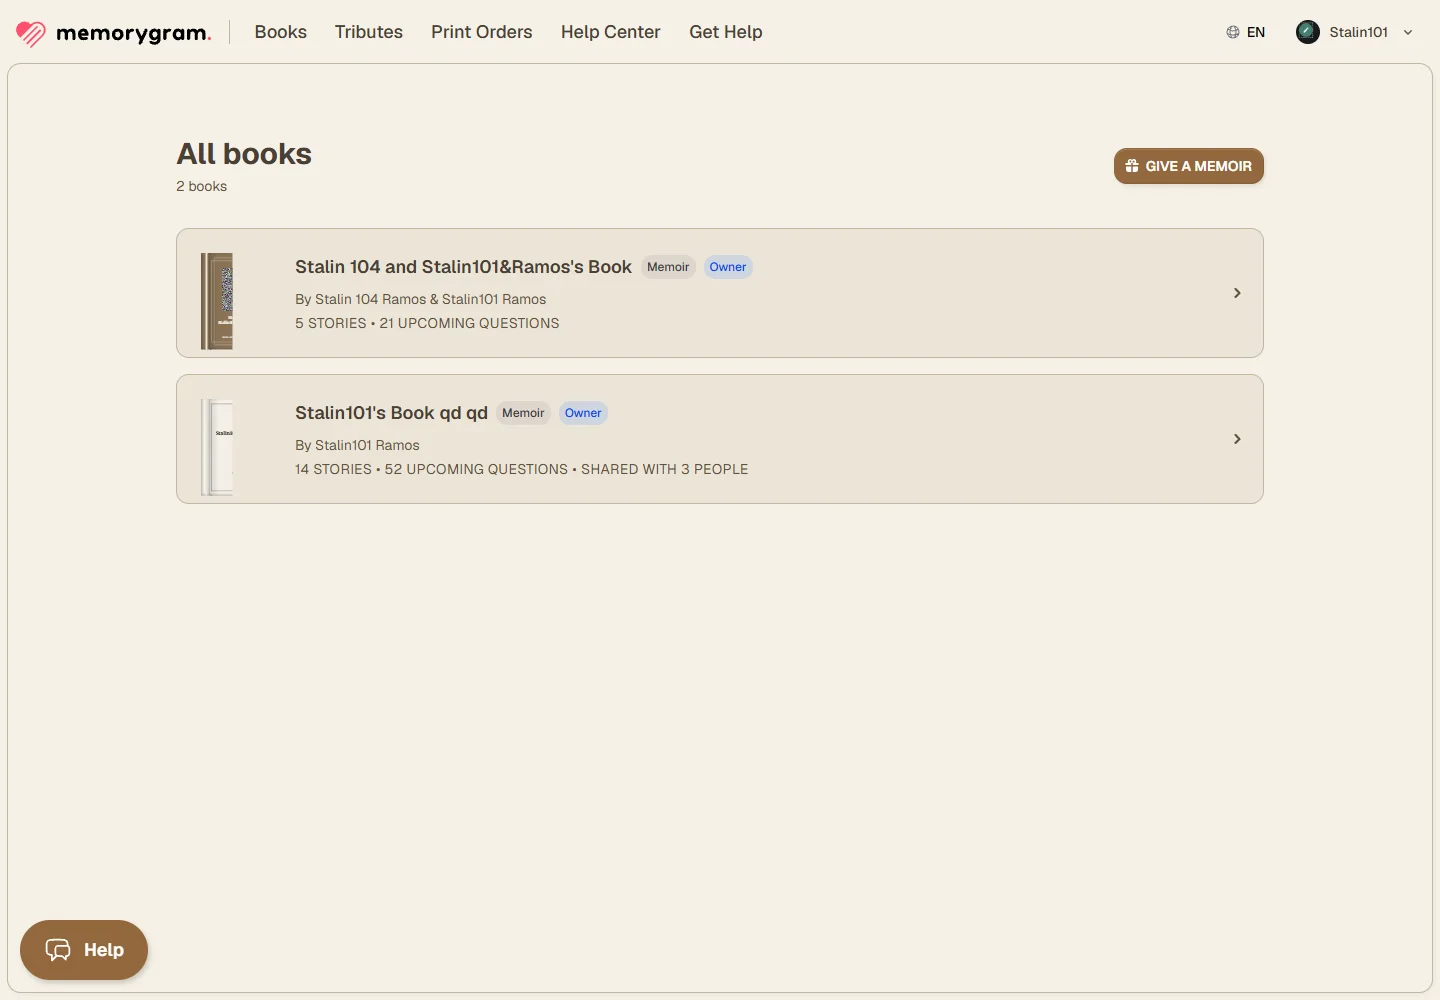The image size is (1440, 1000).
Task: Click the gift icon on Give a Memoir
Action: click(x=1132, y=166)
